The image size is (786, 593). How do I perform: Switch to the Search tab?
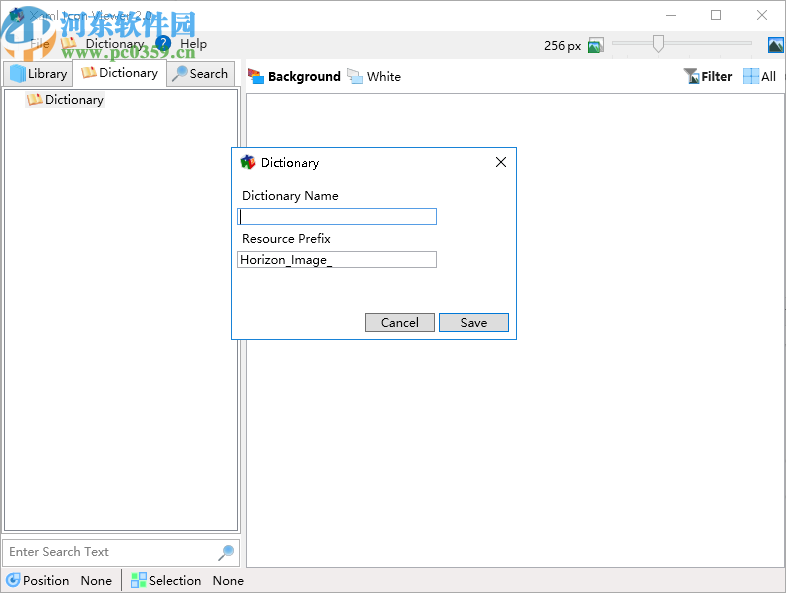click(x=201, y=74)
